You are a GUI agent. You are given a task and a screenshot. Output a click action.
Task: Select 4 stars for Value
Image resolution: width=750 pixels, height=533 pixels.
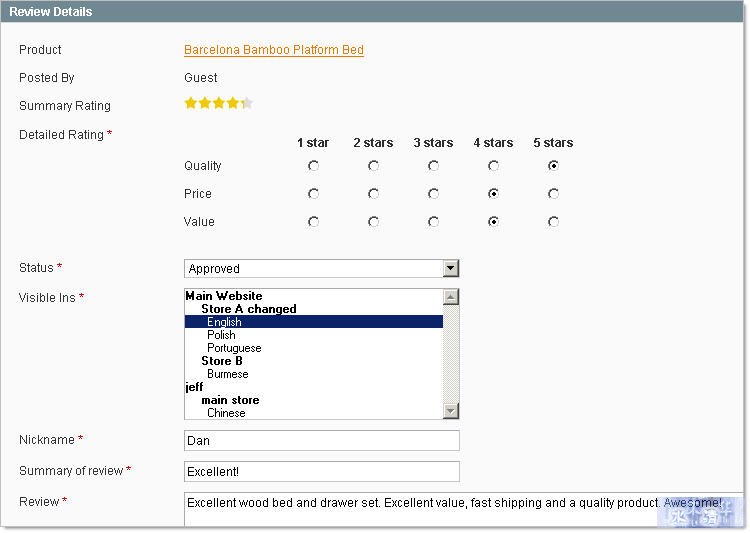click(x=493, y=222)
